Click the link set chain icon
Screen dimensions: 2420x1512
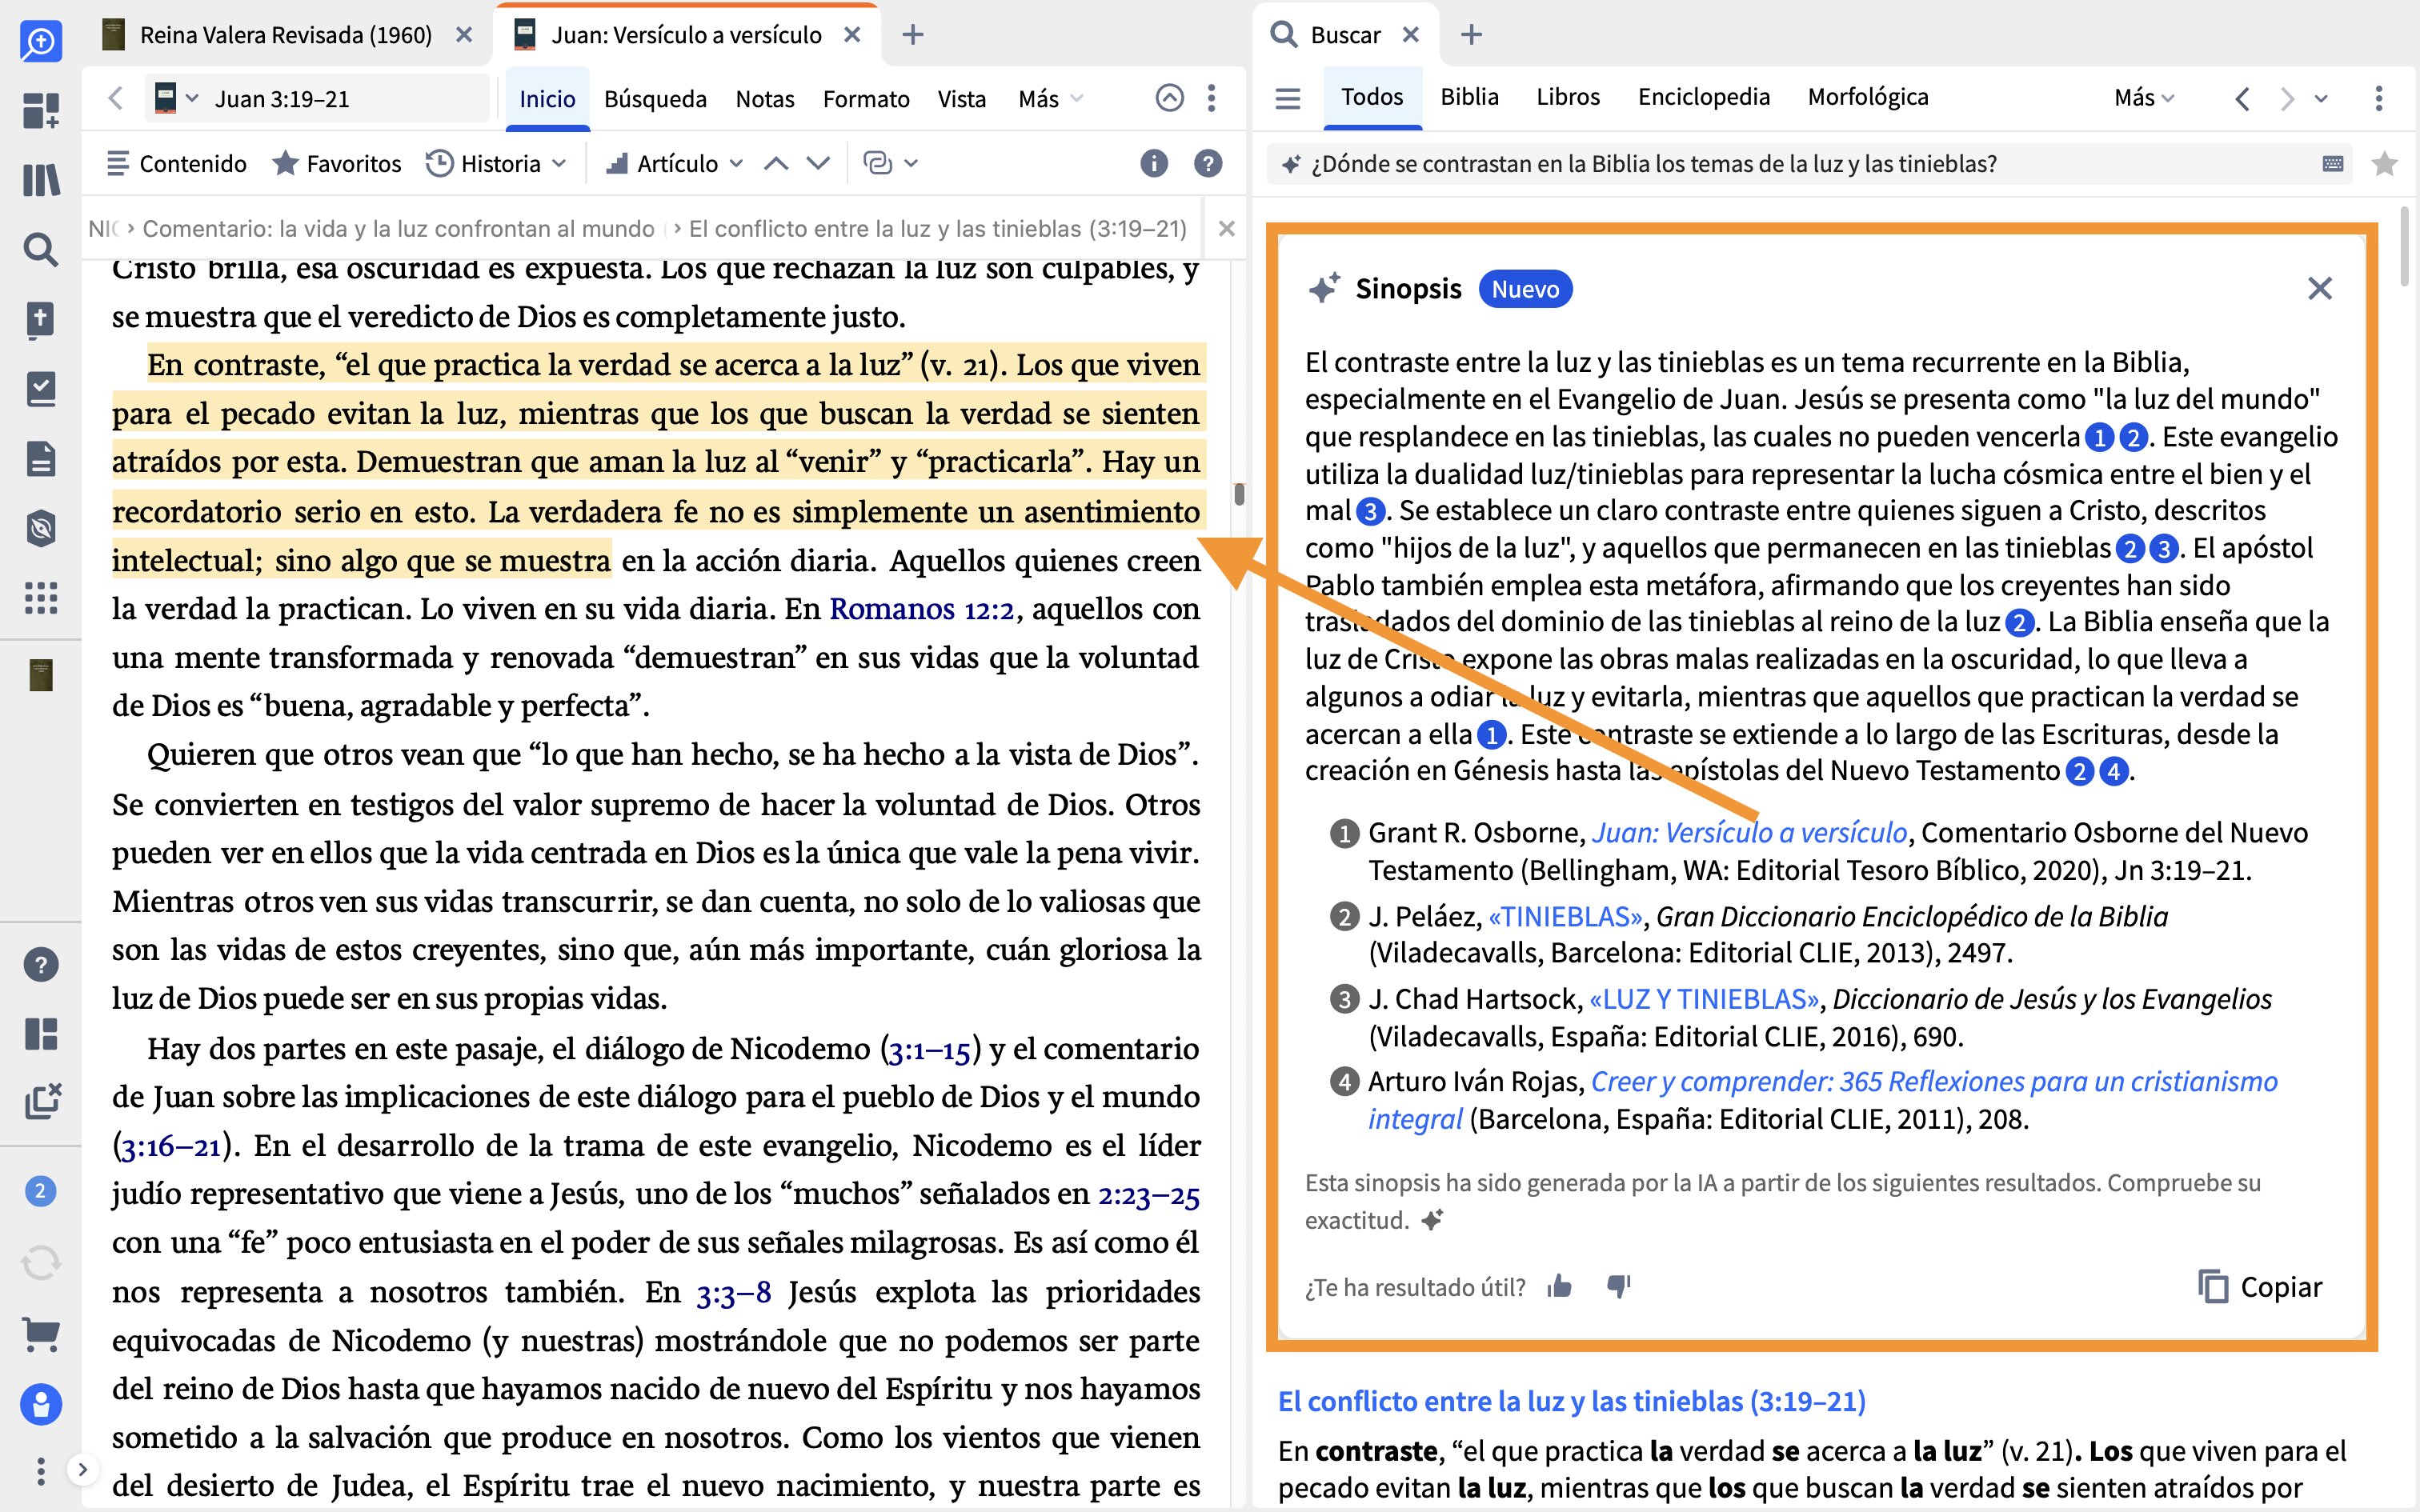coord(877,163)
